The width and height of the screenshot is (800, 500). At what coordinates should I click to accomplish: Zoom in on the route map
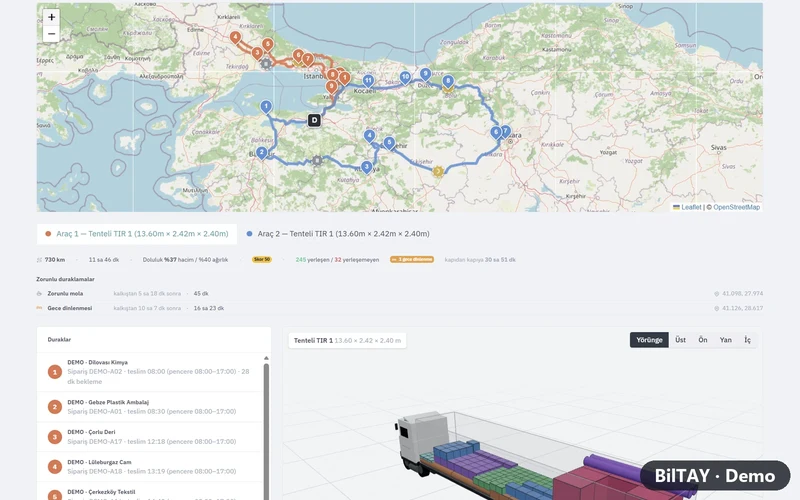(51, 17)
